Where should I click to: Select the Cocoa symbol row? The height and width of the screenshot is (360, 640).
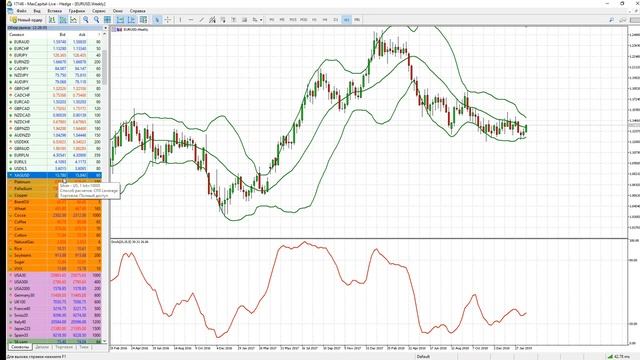(55, 215)
